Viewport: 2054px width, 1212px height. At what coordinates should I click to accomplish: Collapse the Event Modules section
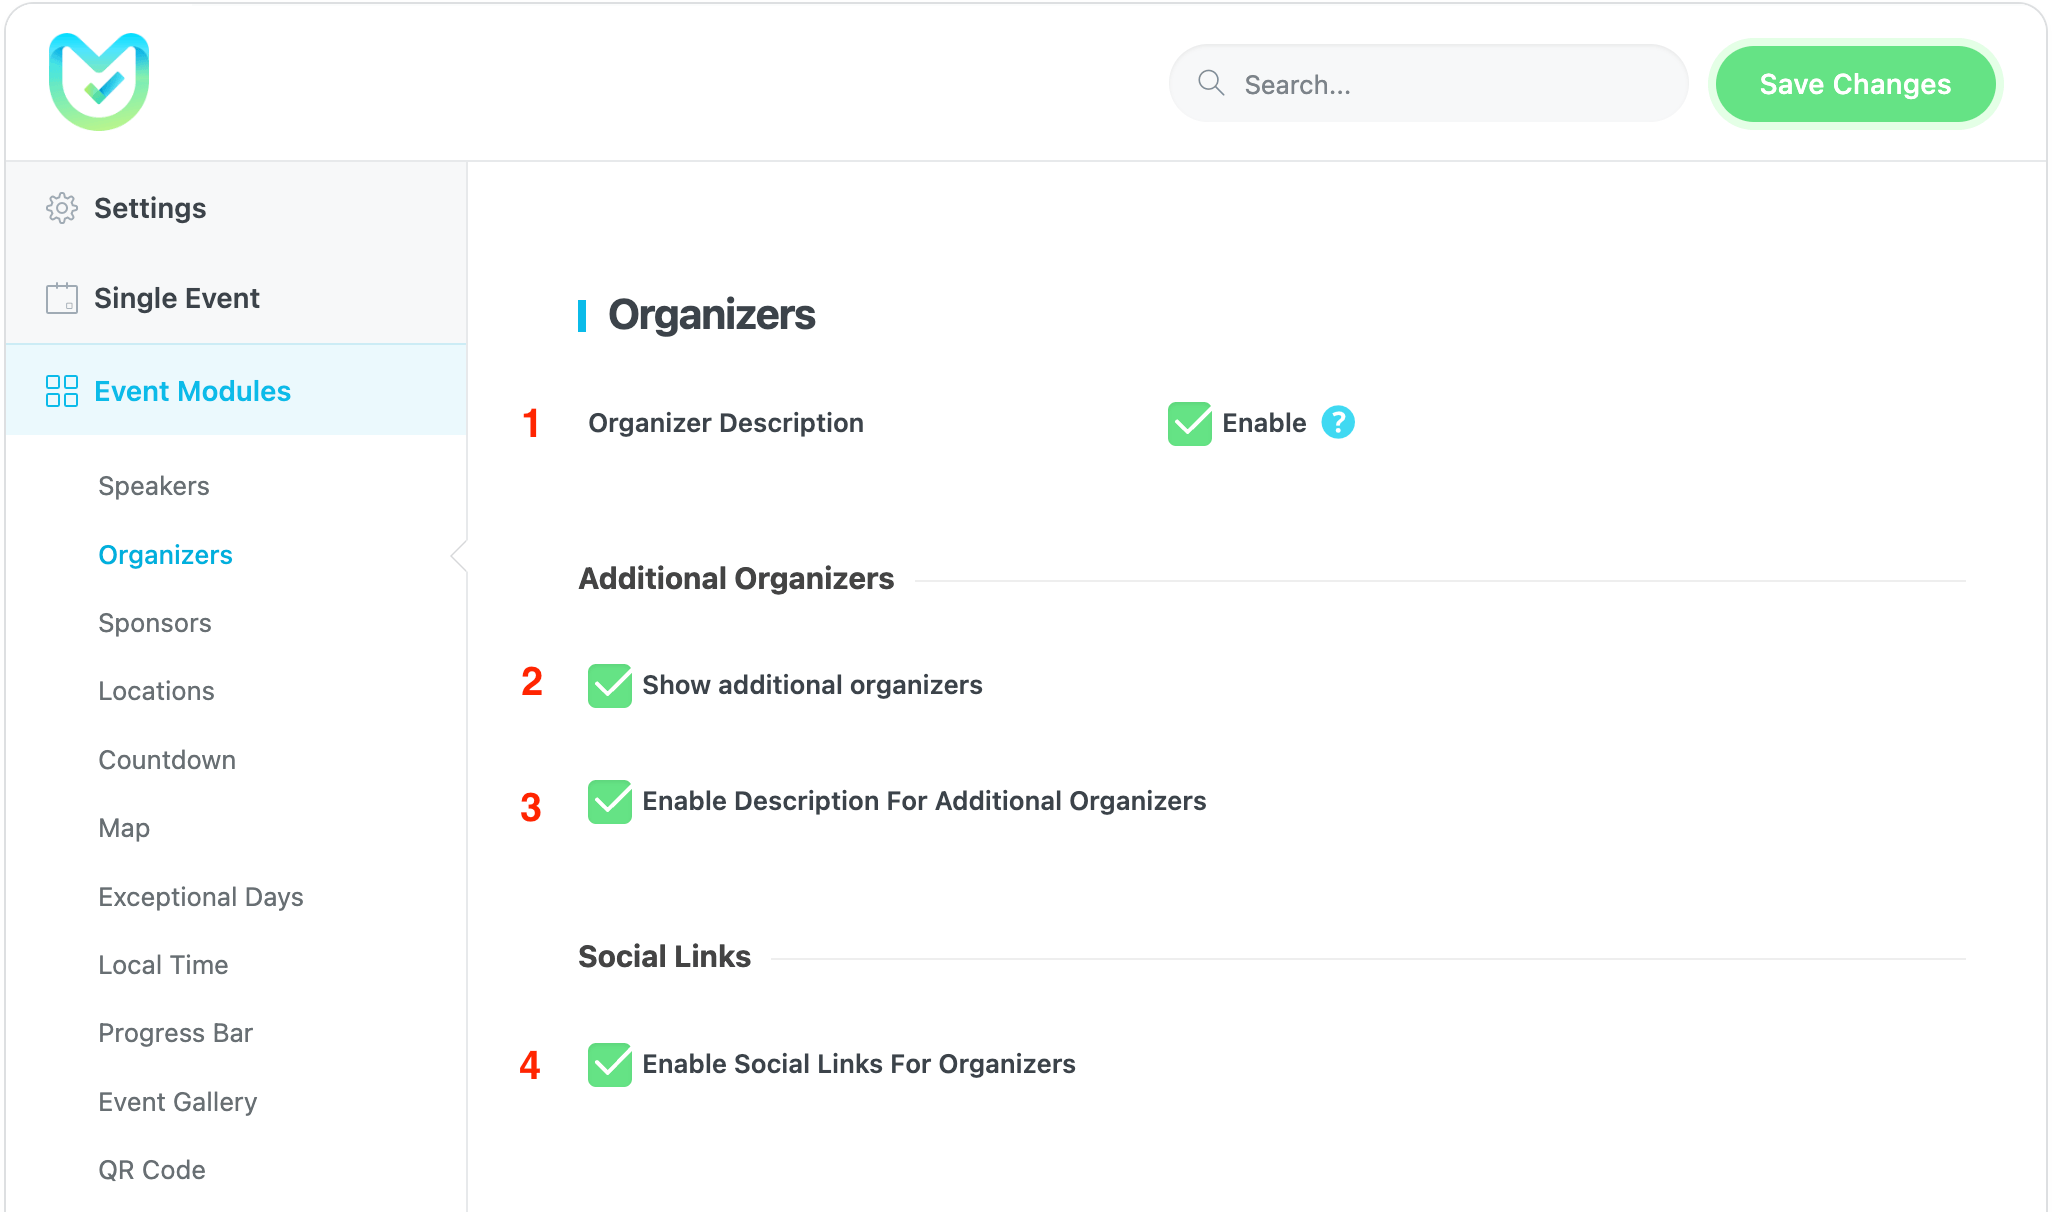point(192,391)
